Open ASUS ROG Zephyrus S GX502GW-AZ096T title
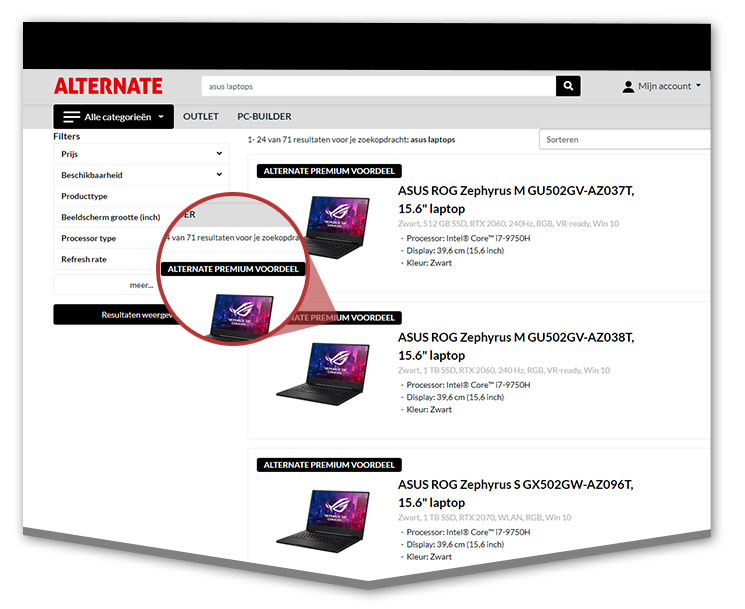The height and width of the screenshot is (609, 745). pyautogui.click(x=516, y=494)
